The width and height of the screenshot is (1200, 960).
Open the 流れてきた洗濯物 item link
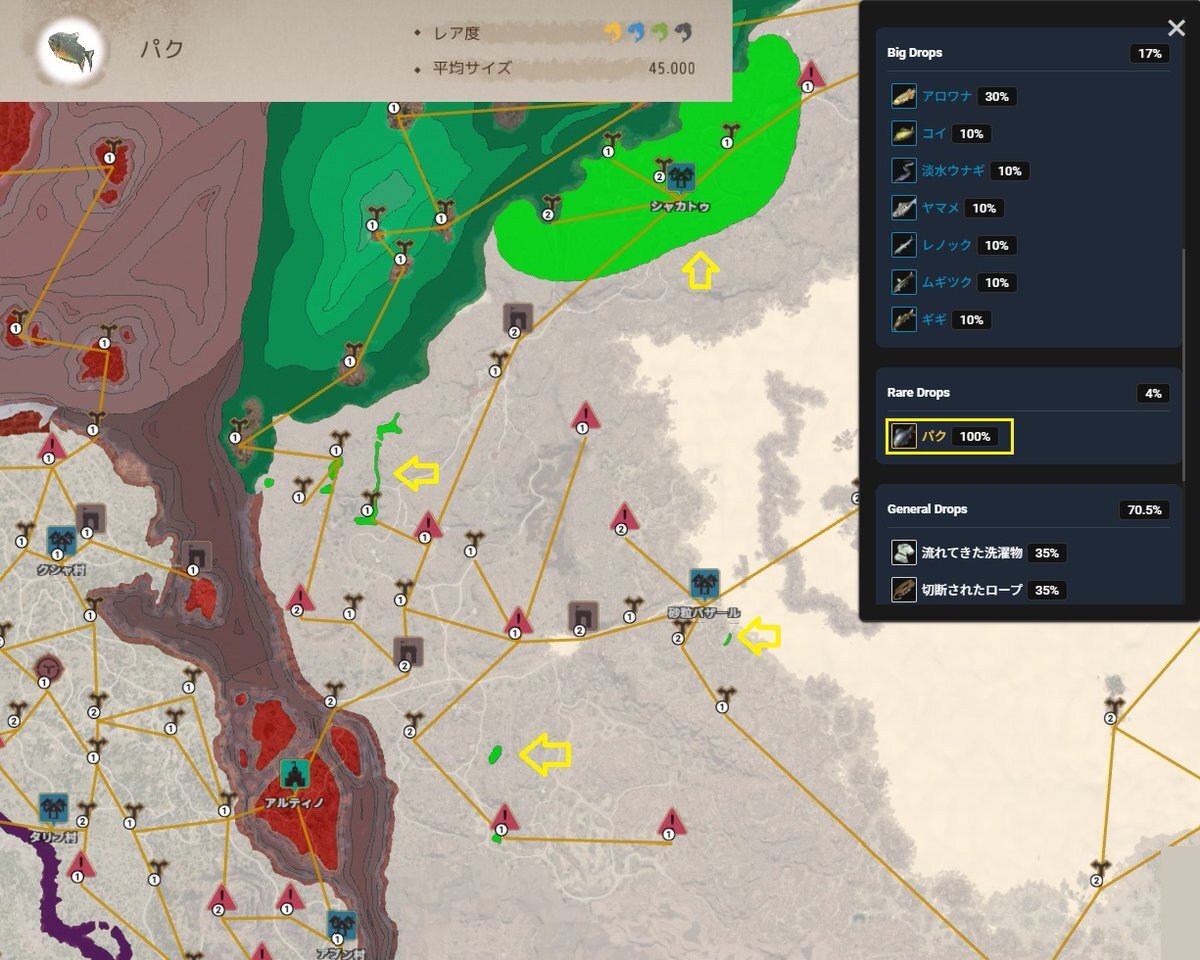(972, 553)
